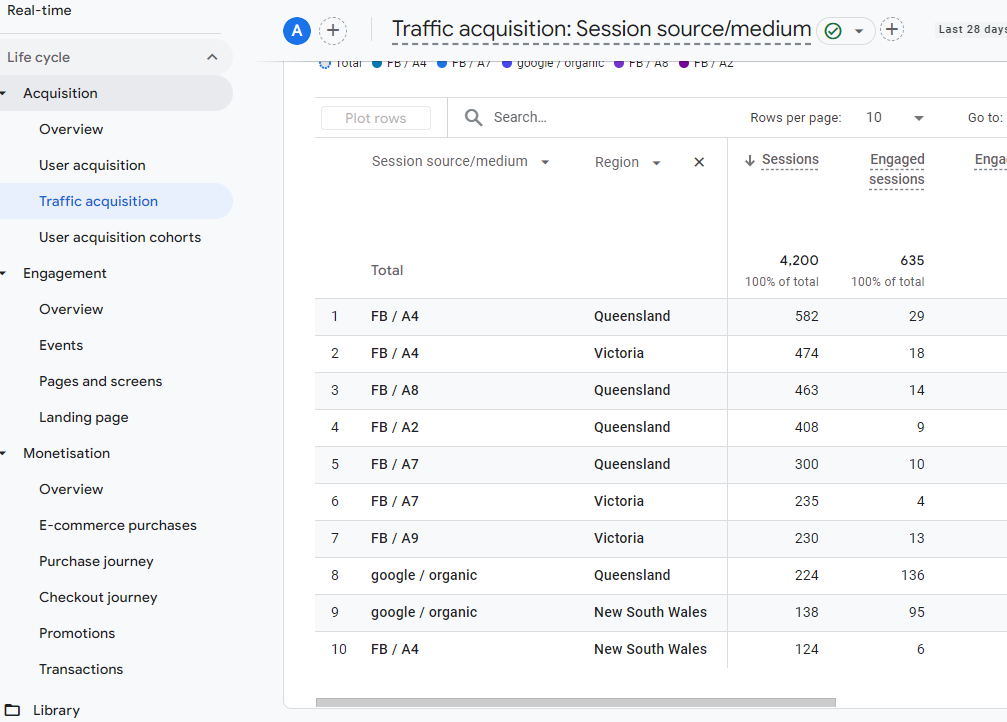This screenshot has height=722, width=1007.
Task: Remove the Region dimension with X icon
Action: point(699,162)
